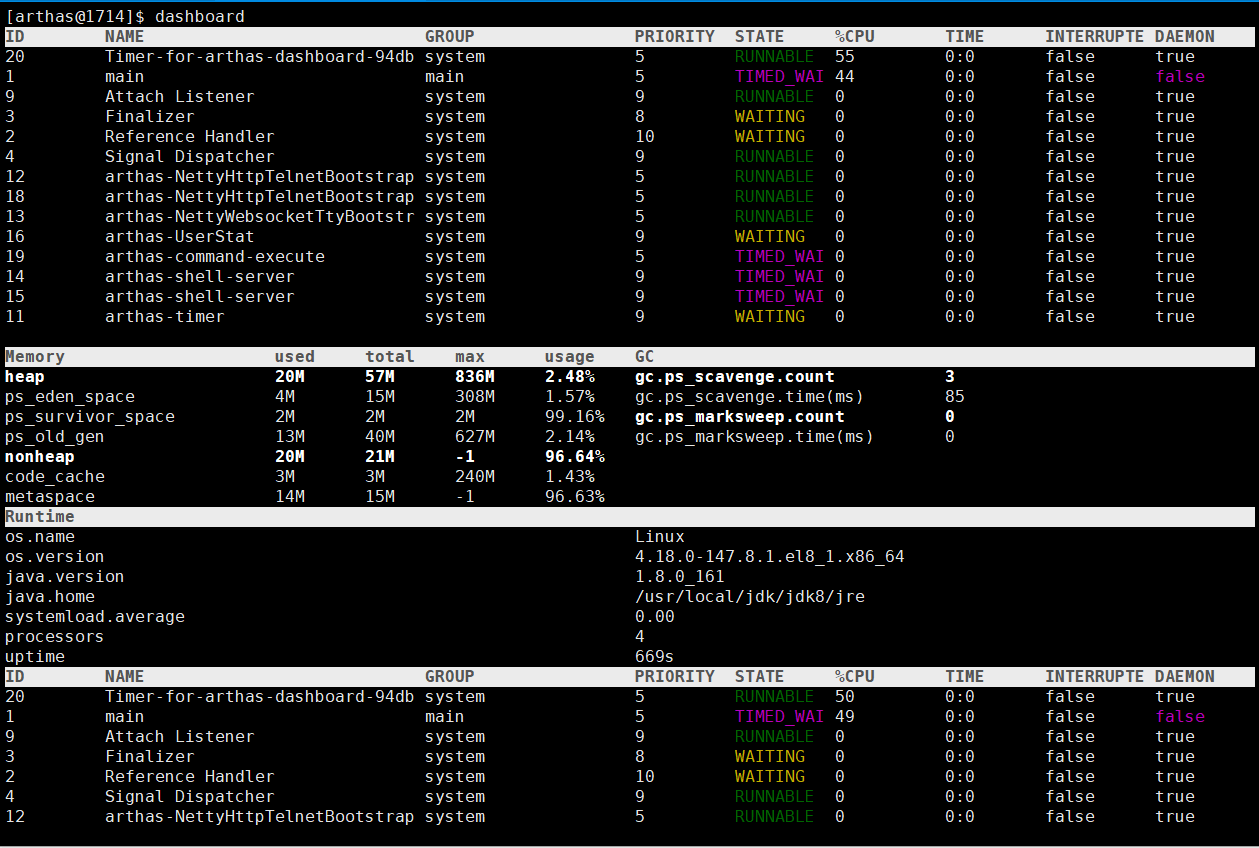The width and height of the screenshot is (1259, 848).
Task: Select the os.name key
Action: click(x=40, y=537)
